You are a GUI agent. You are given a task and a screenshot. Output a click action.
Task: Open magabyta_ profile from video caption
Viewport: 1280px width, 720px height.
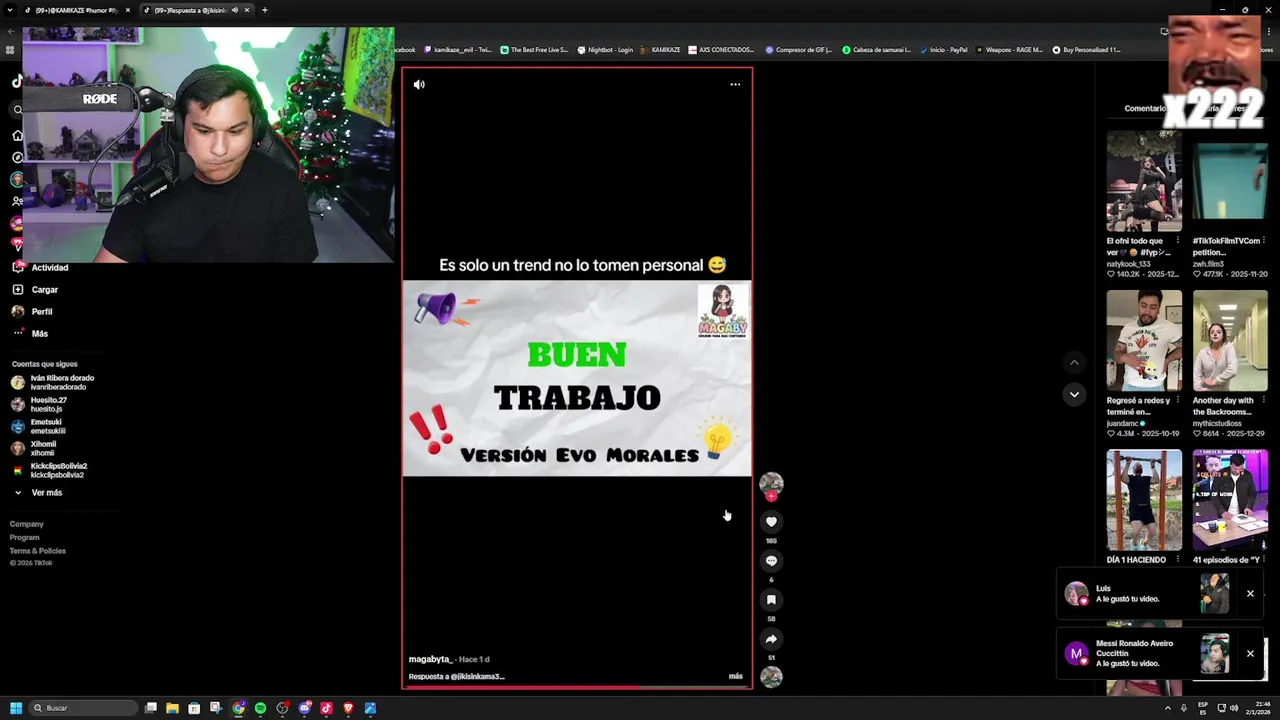(x=430, y=659)
